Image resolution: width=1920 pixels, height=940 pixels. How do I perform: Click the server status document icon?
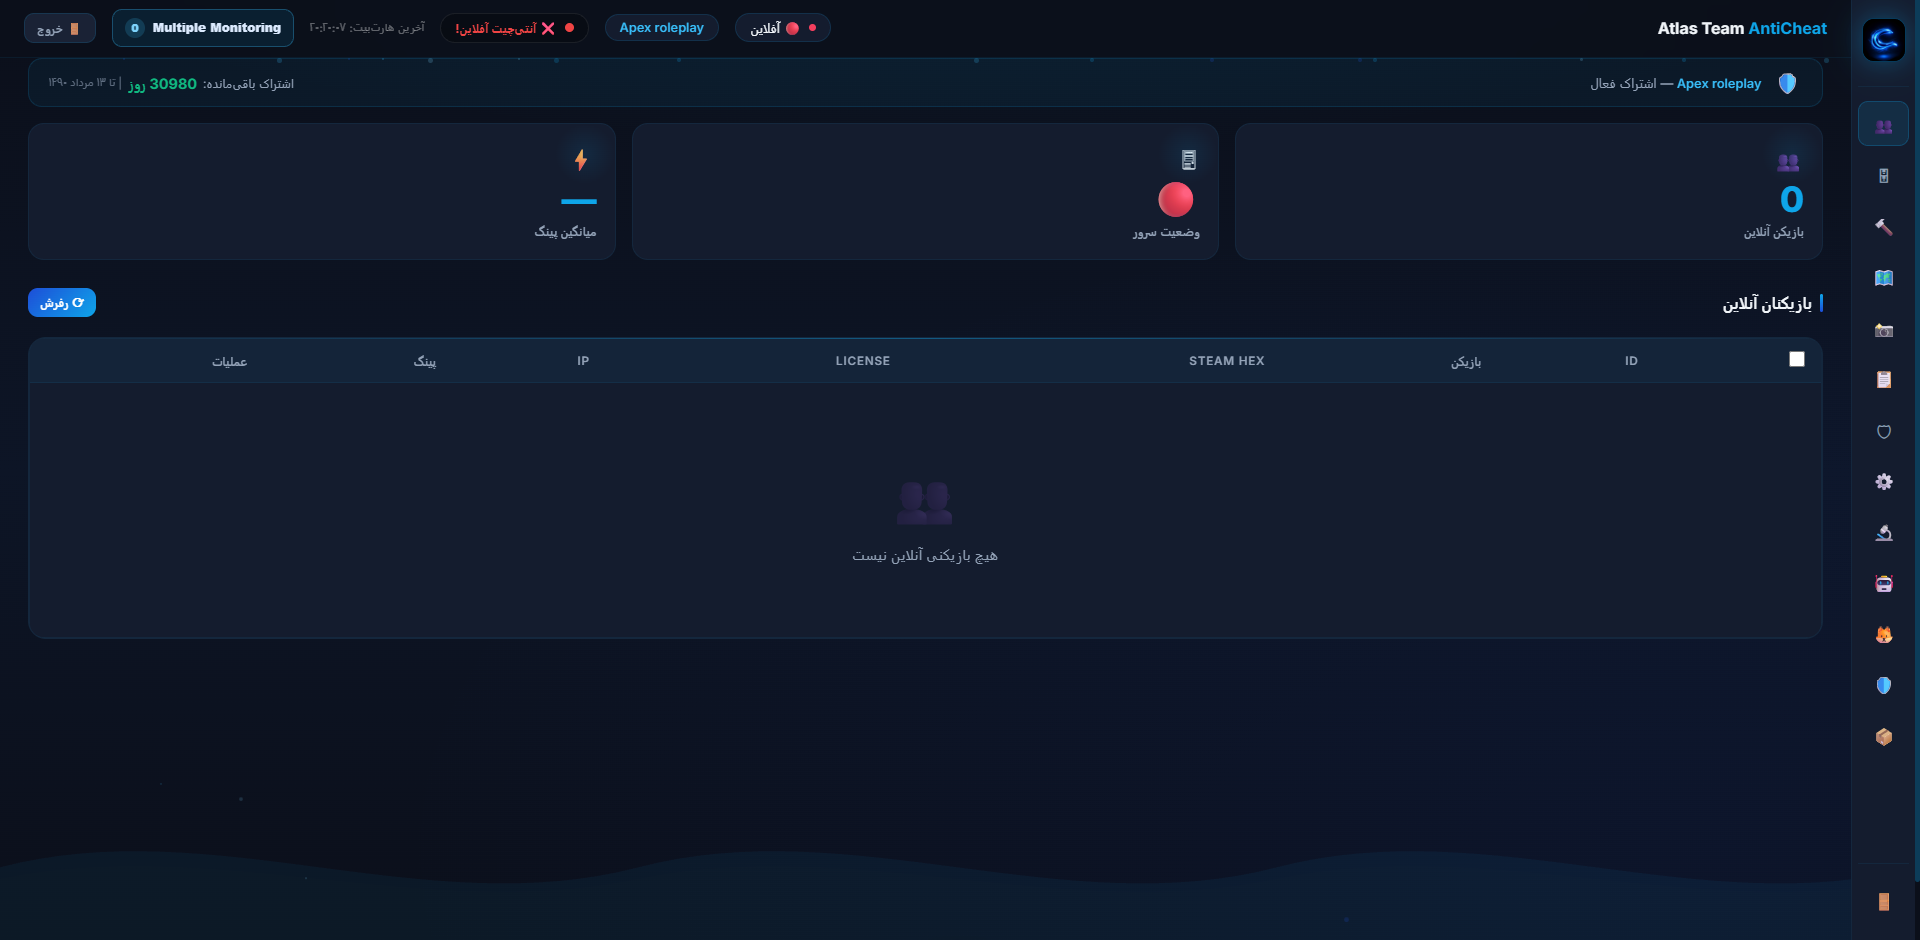1188,159
